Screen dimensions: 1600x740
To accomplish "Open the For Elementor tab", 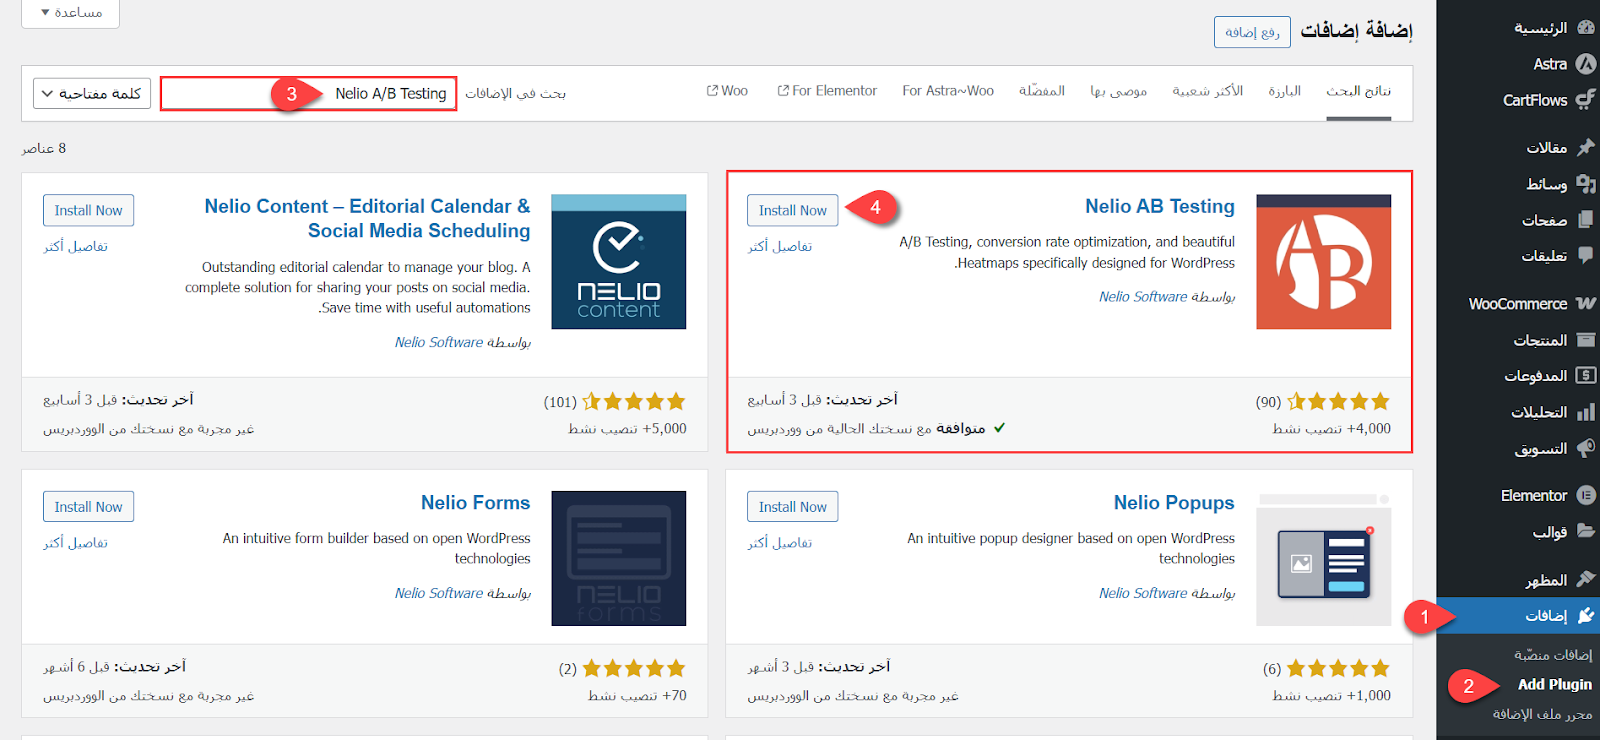I will (827, 91).
